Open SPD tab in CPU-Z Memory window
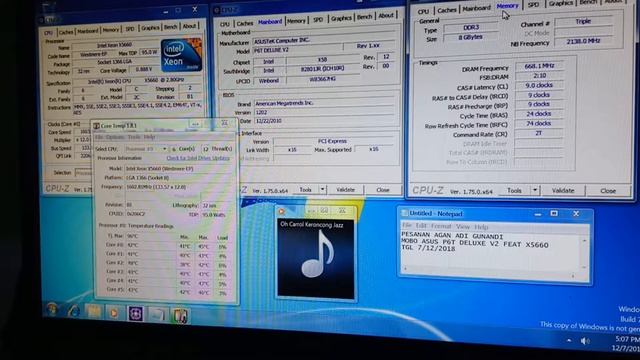640x360 pixels. [x=533, y=5]
